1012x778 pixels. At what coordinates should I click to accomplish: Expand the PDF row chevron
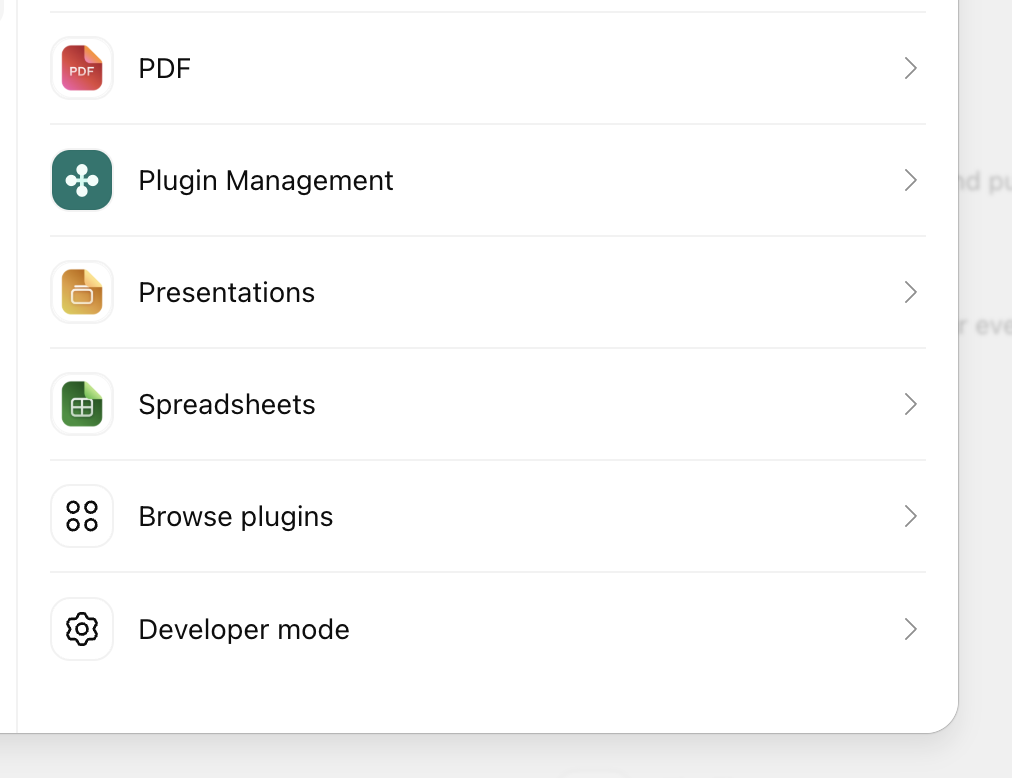[910, 68]
